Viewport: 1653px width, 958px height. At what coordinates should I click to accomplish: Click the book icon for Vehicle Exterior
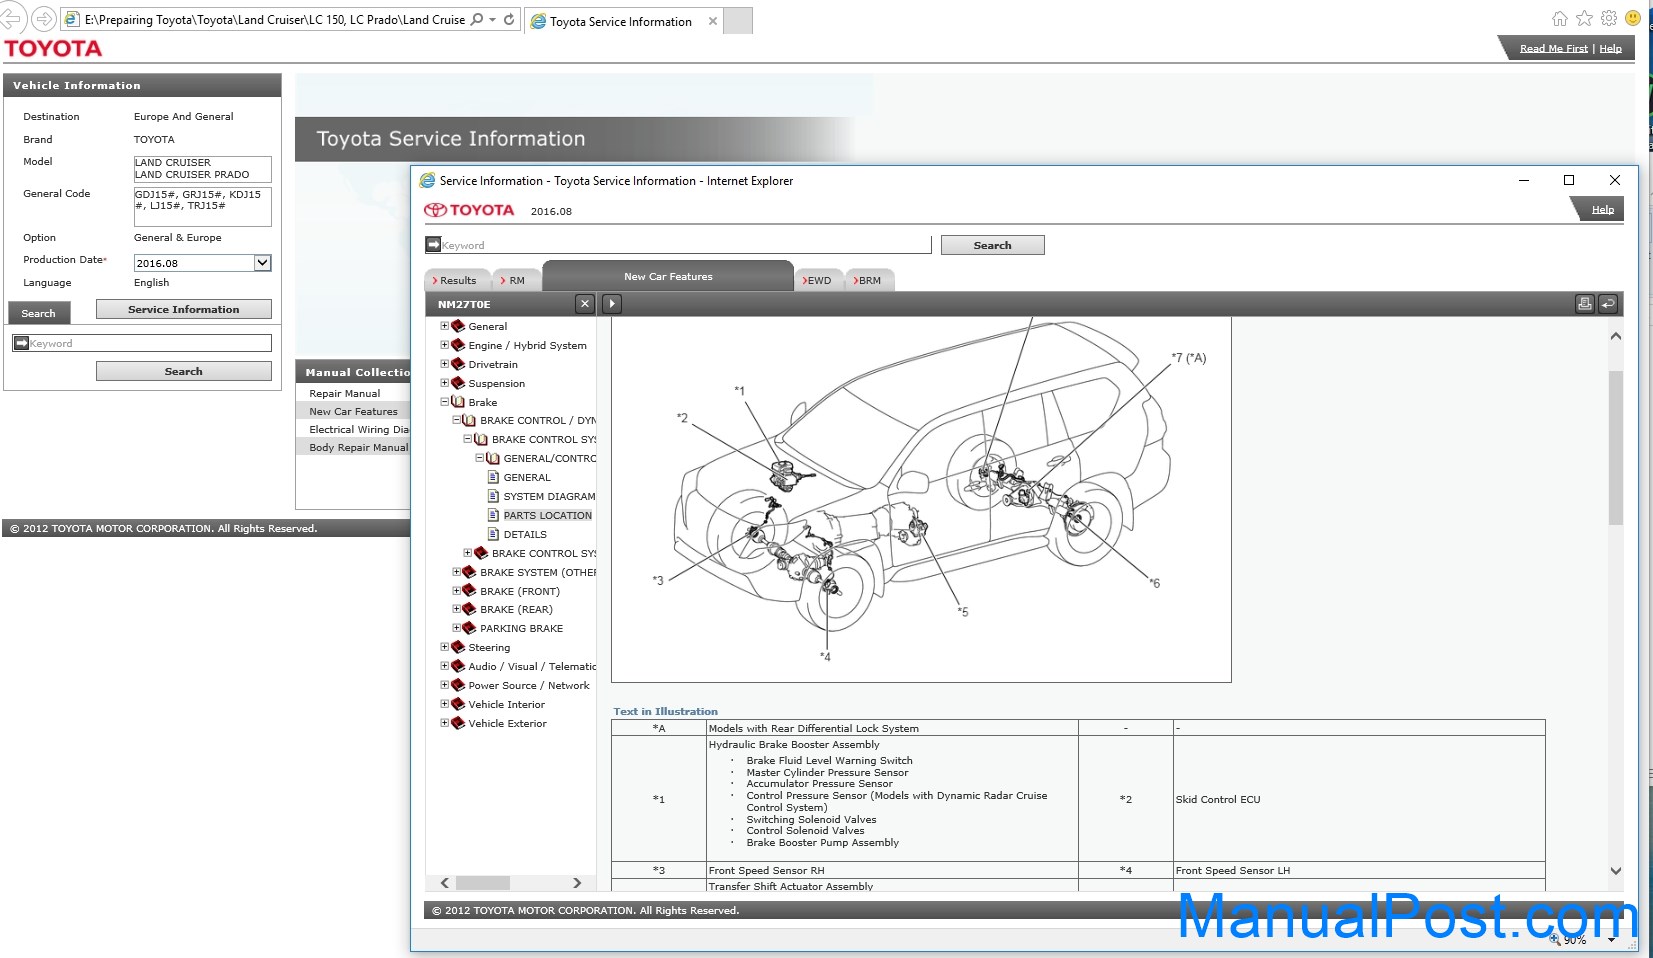click(458, 723)
